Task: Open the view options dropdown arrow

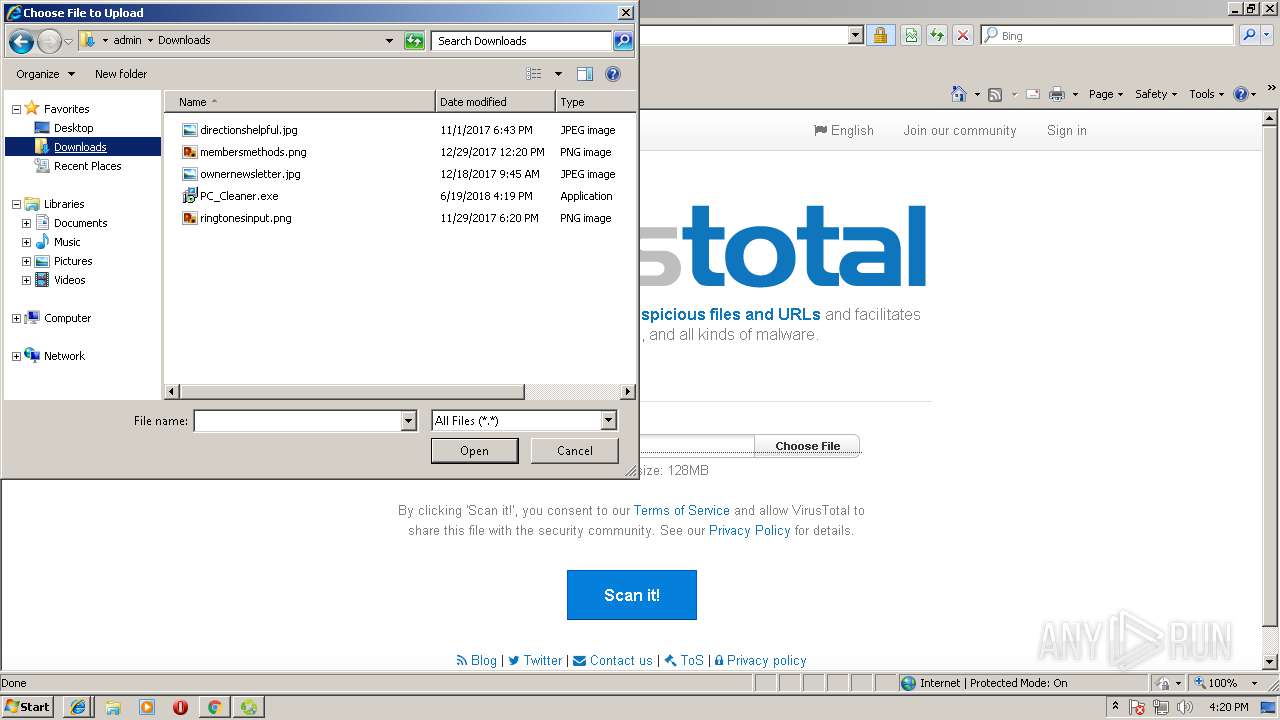Action: coord(558,74)
